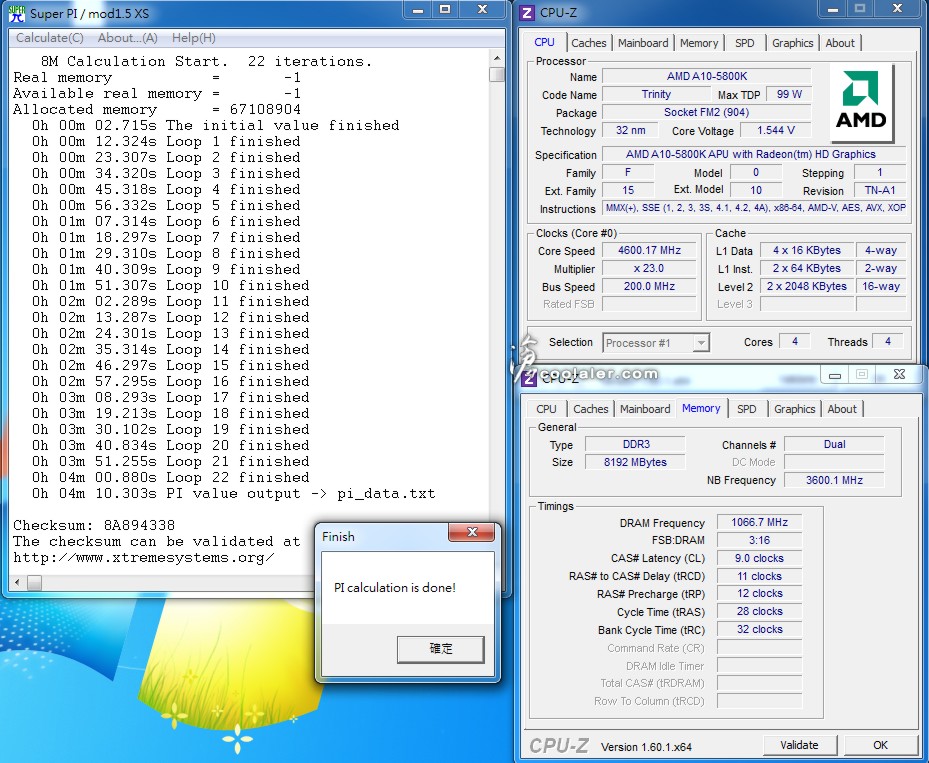Switch to Graphics tab in lower CPU-Z window
This screenshot has width=929, height=763.
(x=795, y=409)
